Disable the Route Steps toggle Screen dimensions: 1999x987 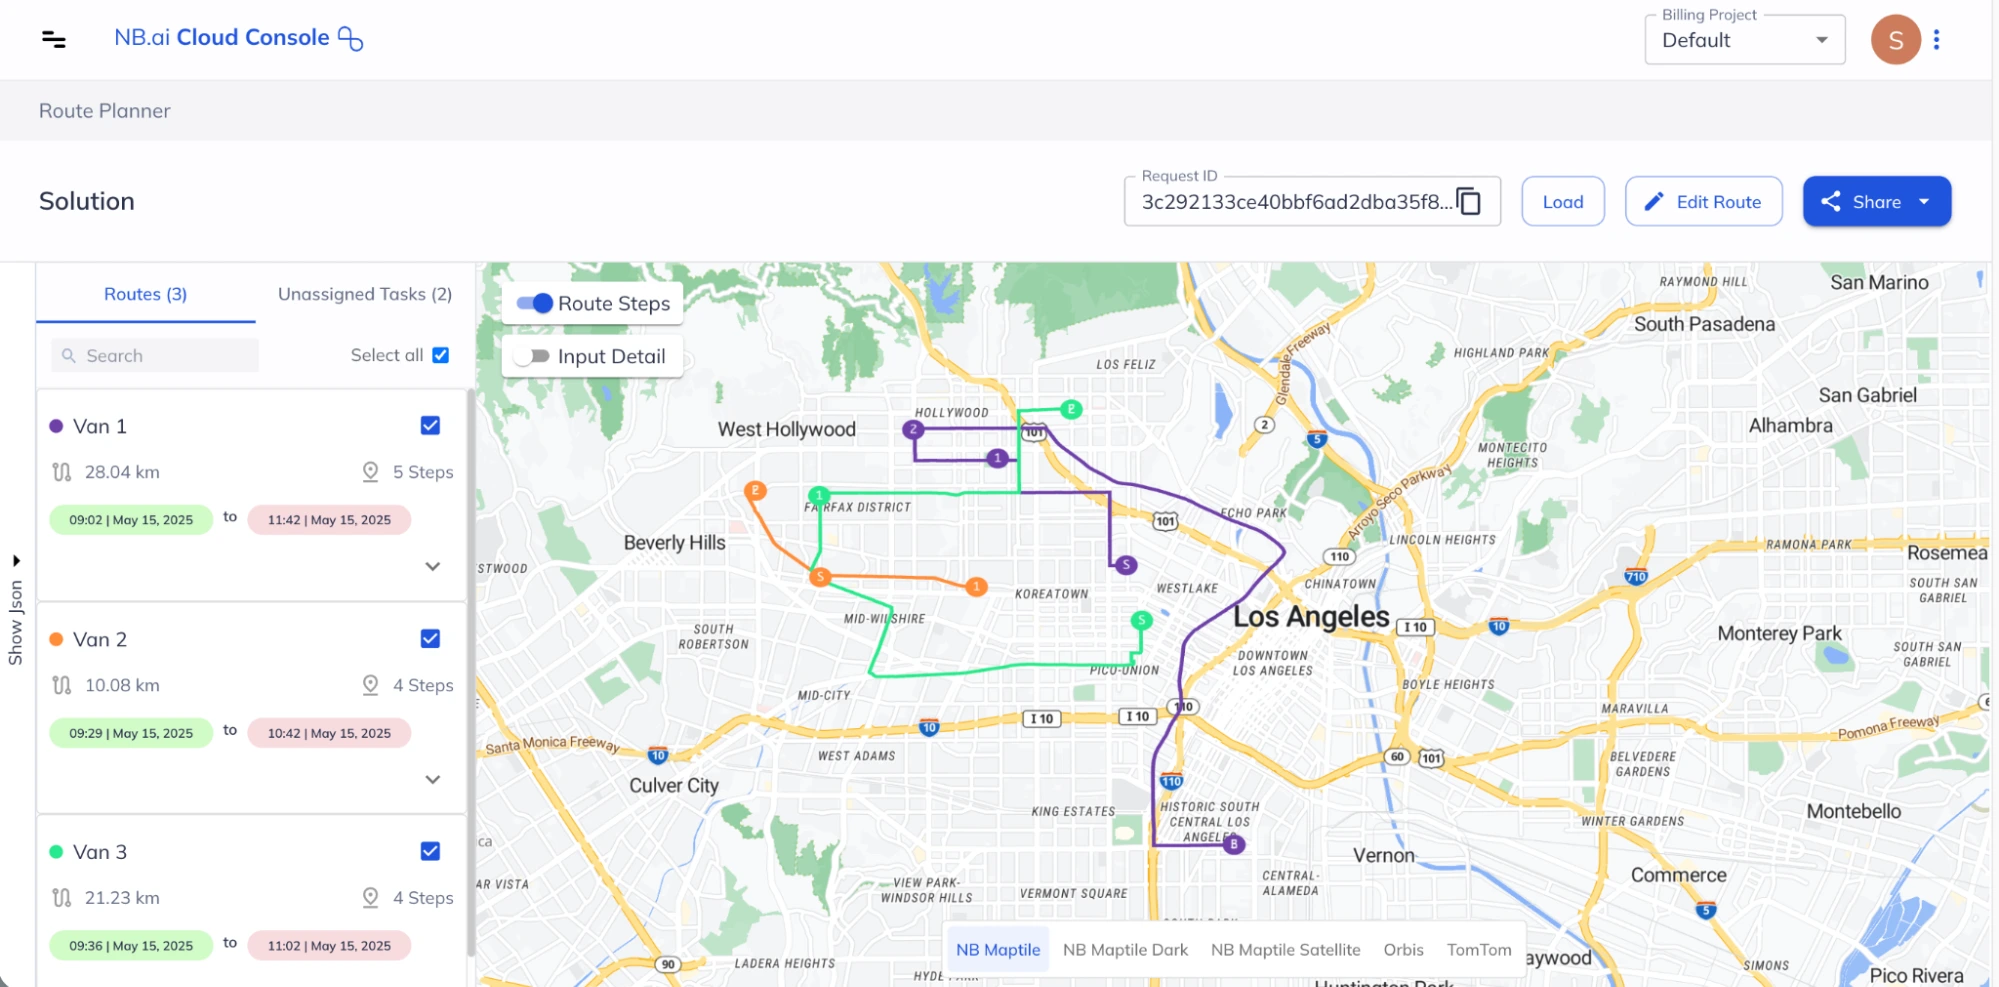(536, 302)
